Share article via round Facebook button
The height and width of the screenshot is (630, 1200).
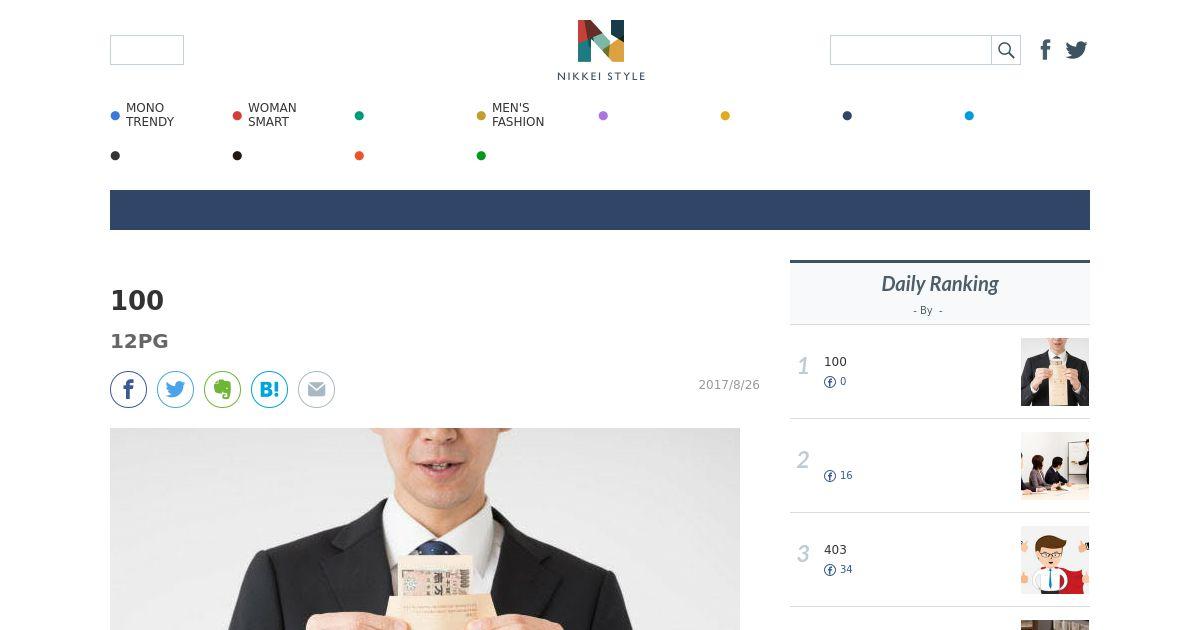coord(128,389)
